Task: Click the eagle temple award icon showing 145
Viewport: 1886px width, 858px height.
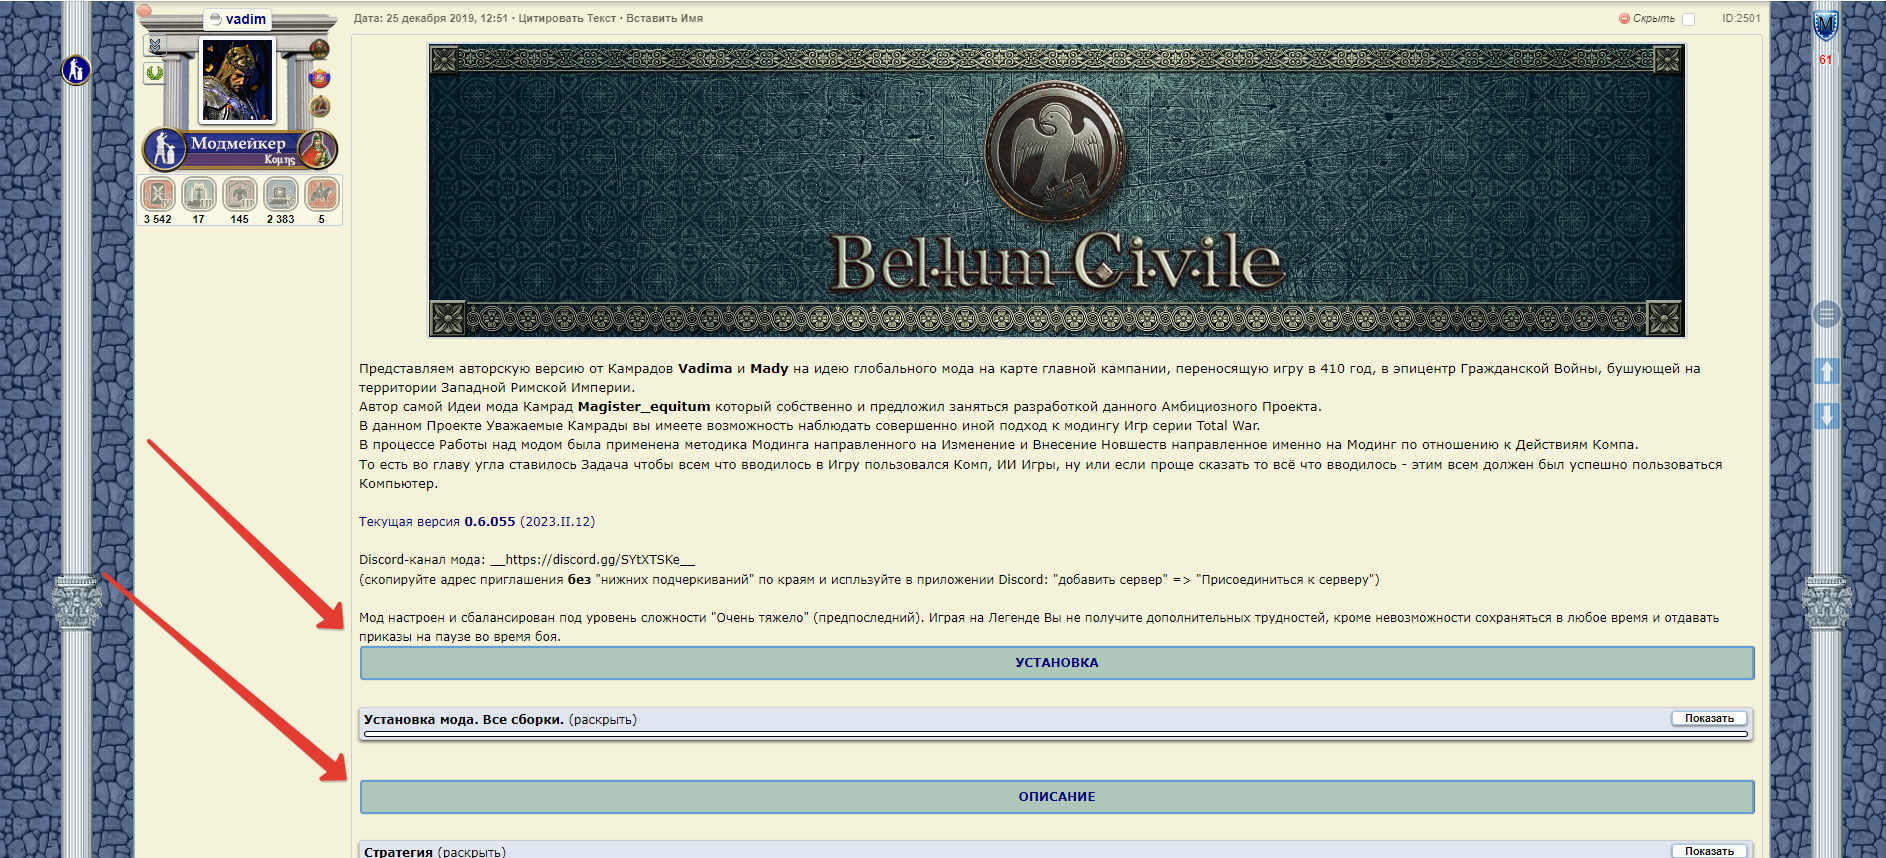Action: pos(240,194)
